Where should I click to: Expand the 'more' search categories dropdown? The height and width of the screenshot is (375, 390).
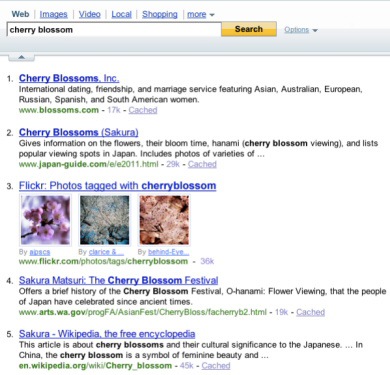(200, 15)
